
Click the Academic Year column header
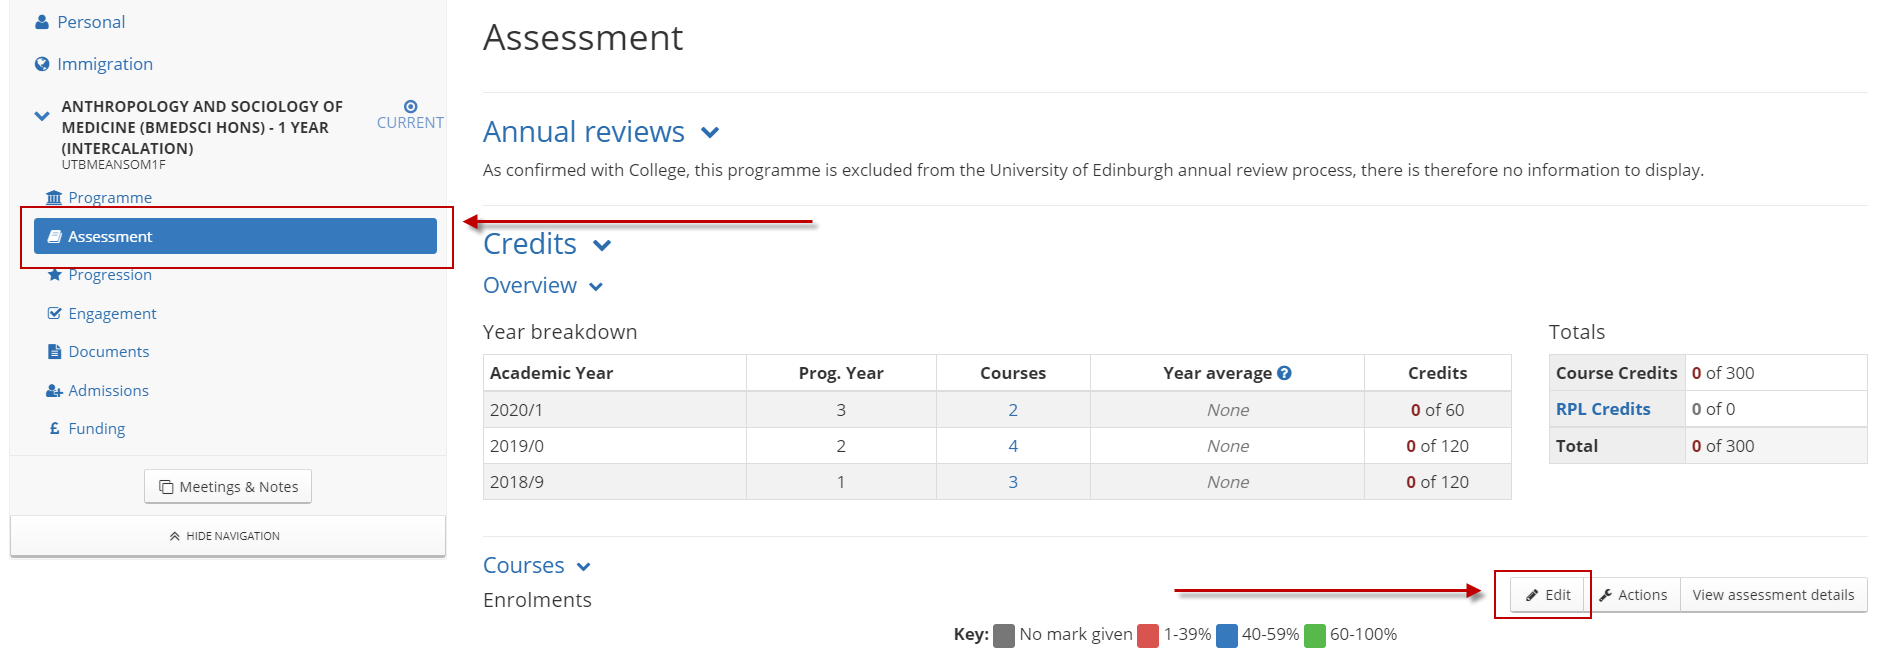click(615, 373)
